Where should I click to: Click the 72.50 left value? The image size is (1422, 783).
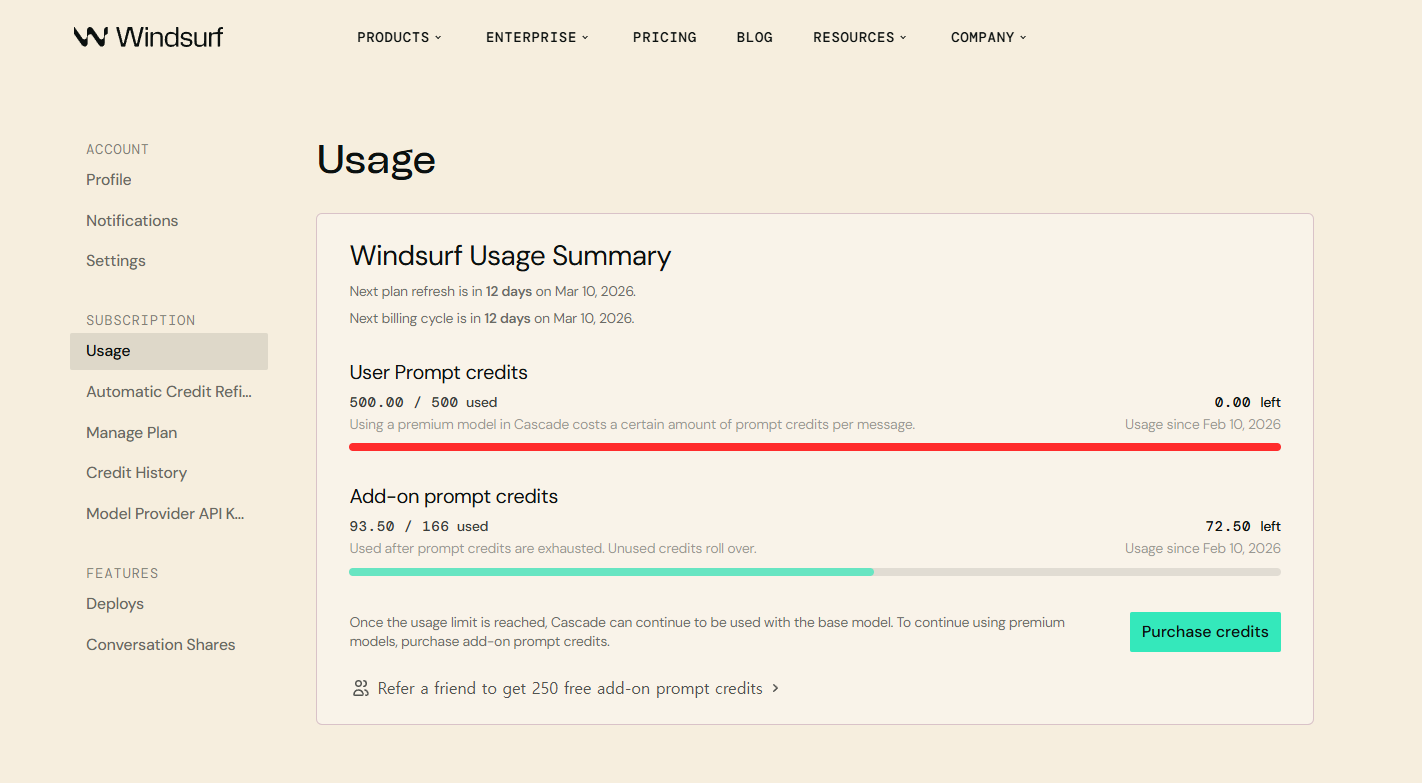click(x=1243, y=526)
